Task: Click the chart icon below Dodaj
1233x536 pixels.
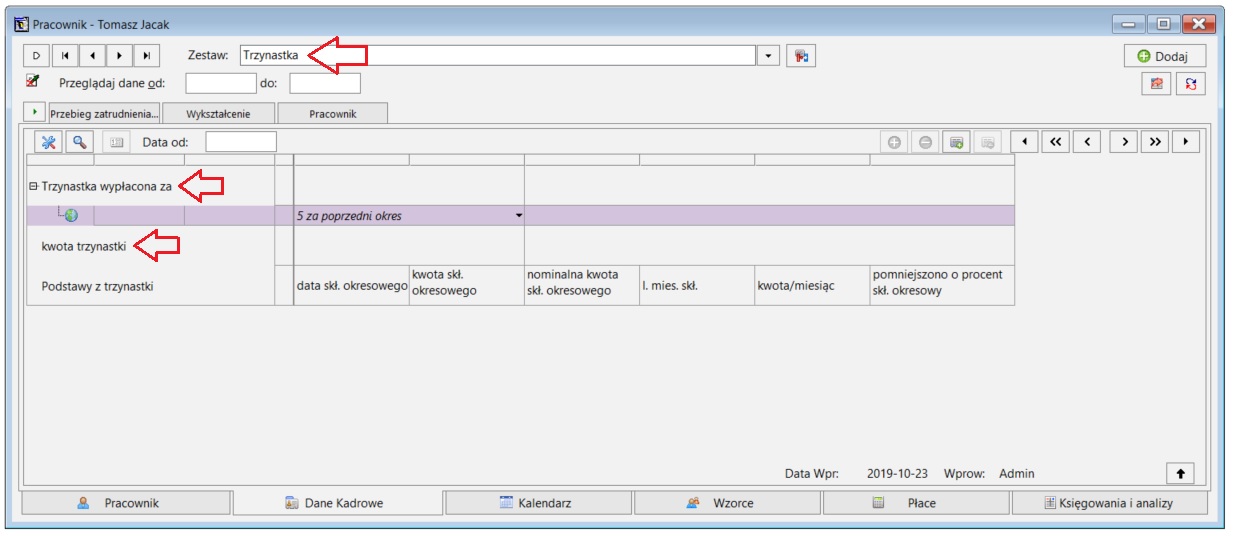Action: pos(1157,84)
